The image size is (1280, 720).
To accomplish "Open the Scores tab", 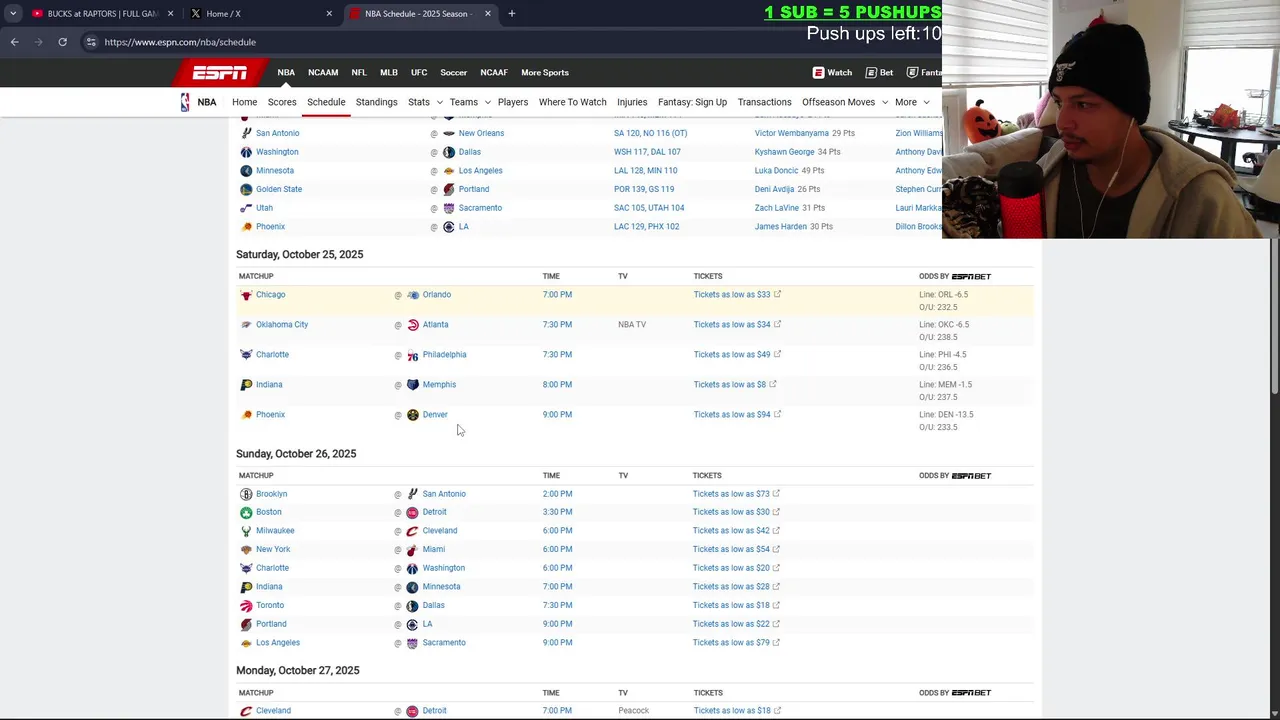I will tap(282, 102).
